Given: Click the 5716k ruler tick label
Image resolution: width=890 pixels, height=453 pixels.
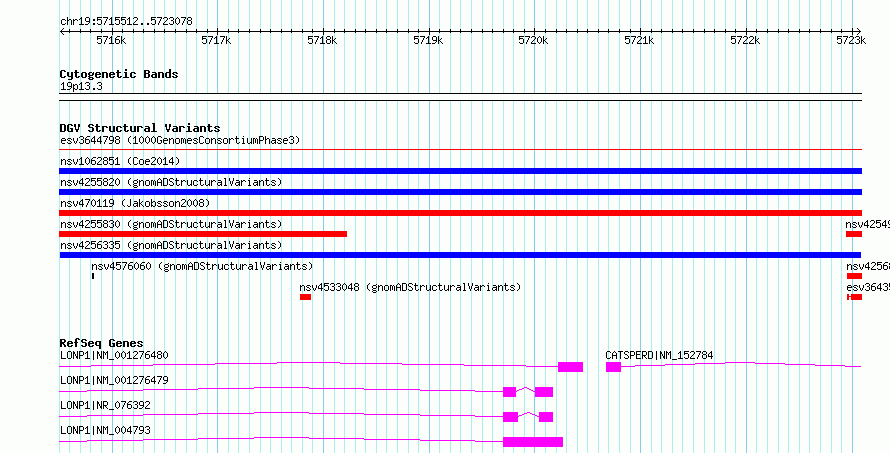Looking at the screenshot, I should coord(111,40).
